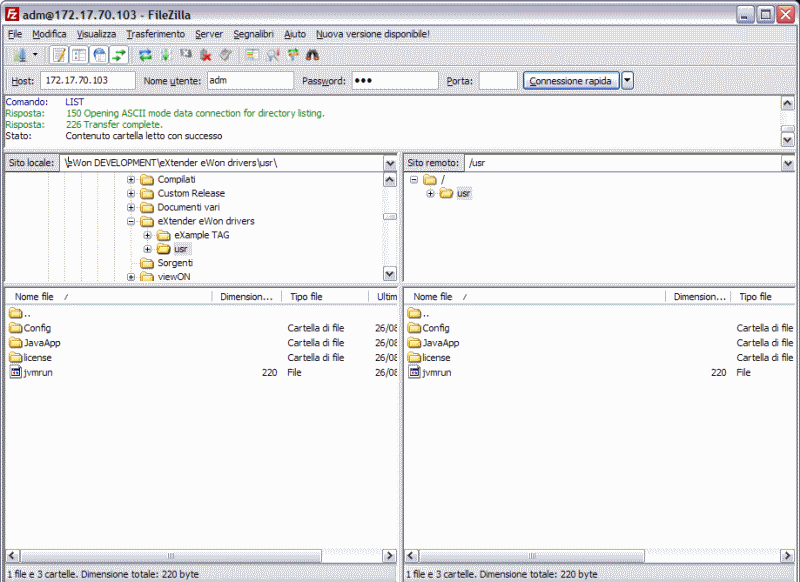Open the directory listing filters icon
The height and width of the screenshot is (582, 800).
click(252, 55)
